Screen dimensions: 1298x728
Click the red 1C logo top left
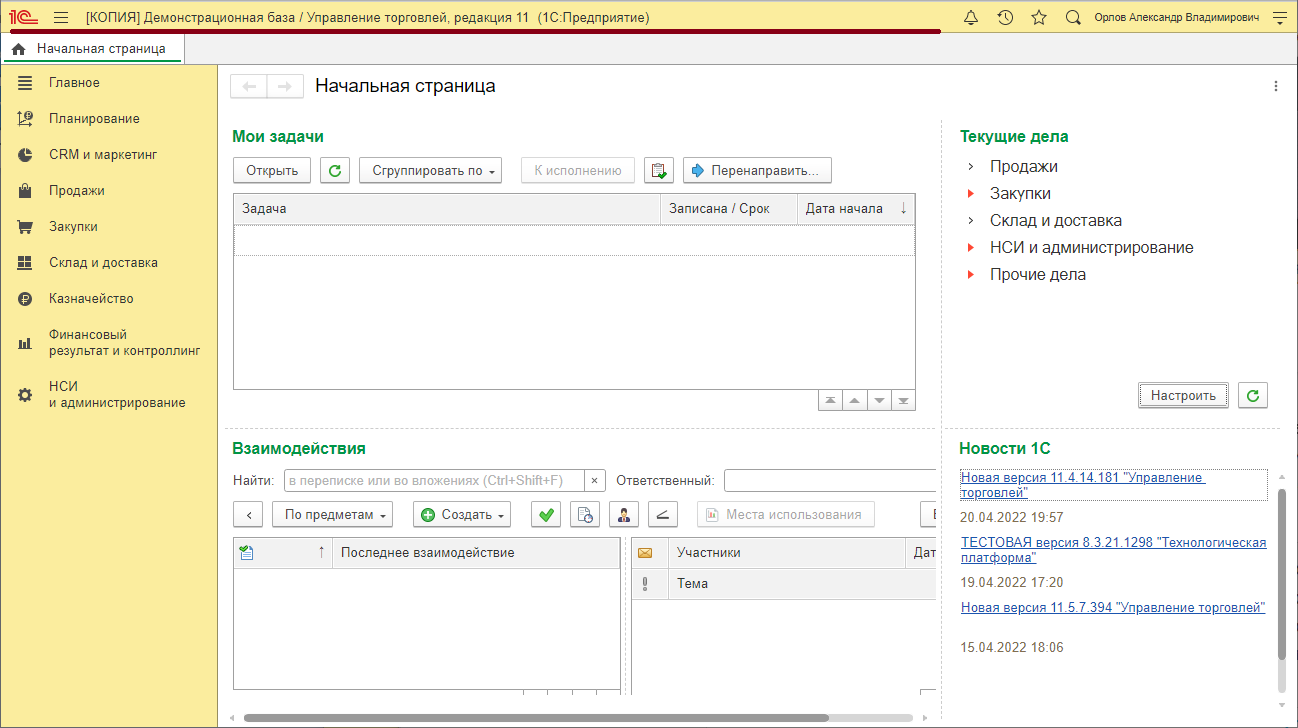pyautogui.click(x=22, y=16)
